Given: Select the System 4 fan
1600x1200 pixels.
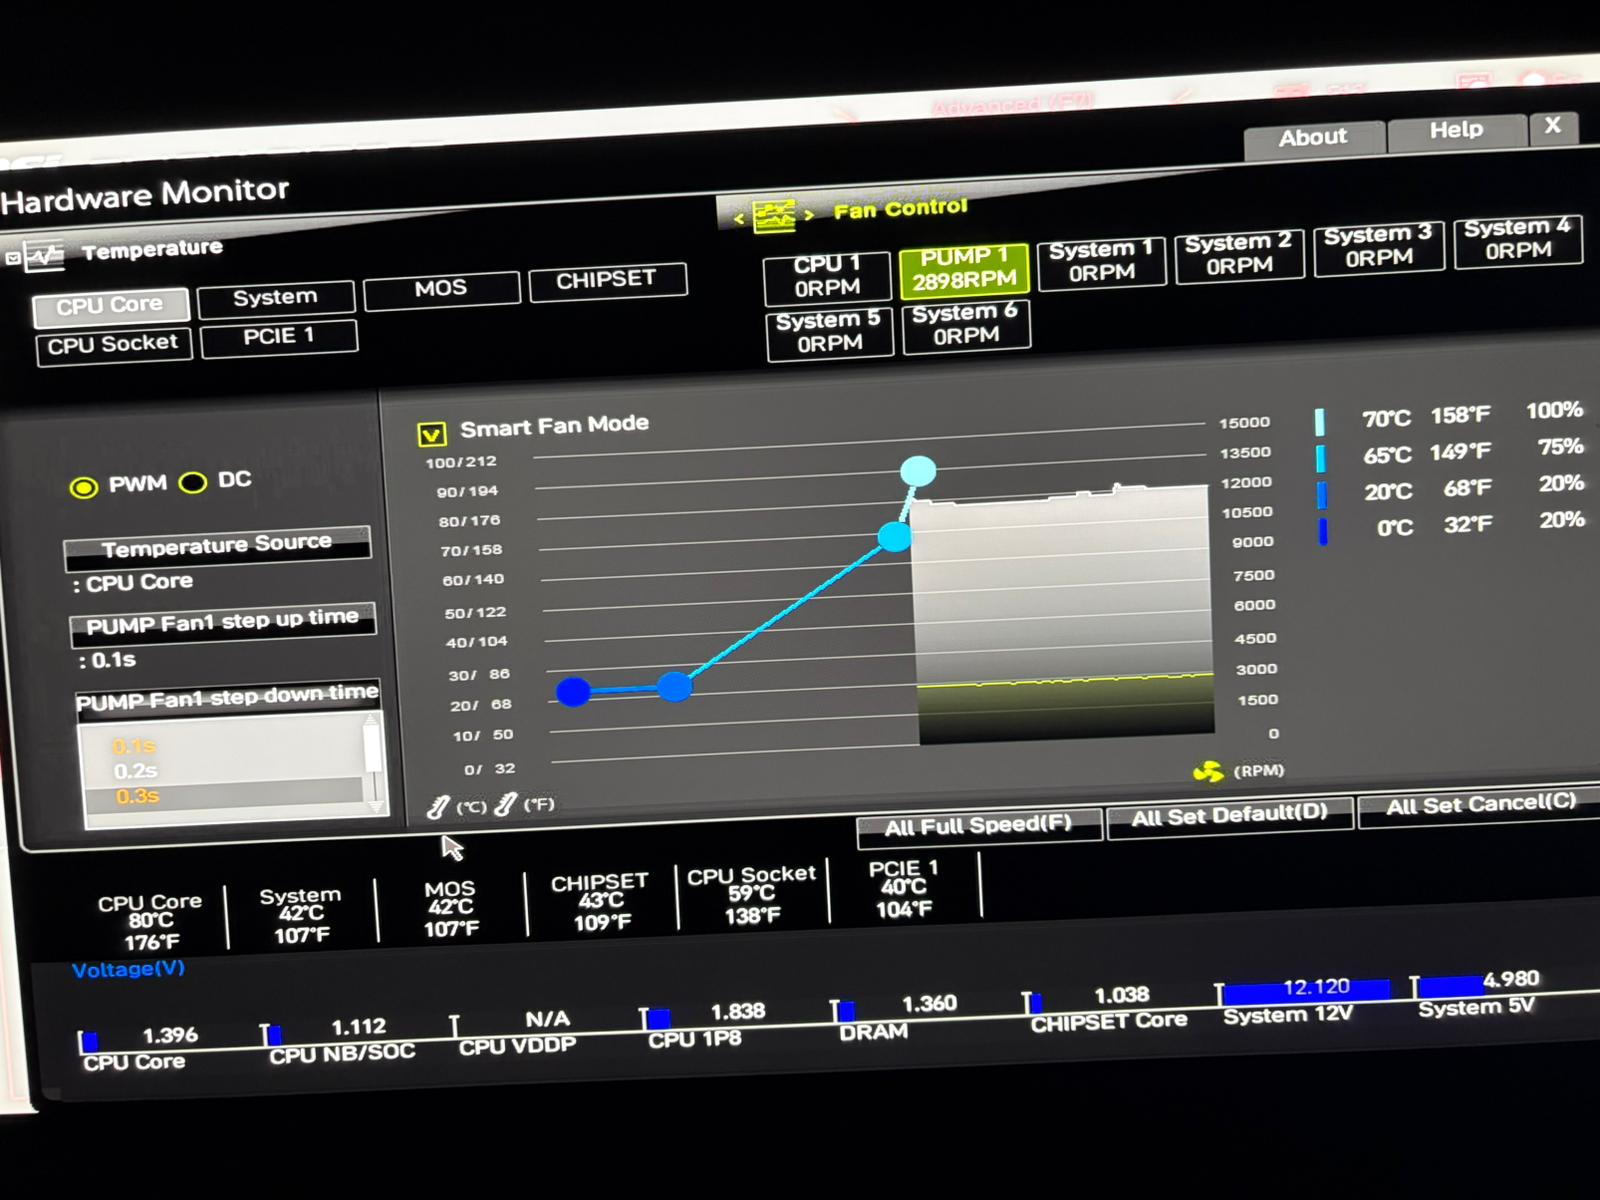Looking at the screenshot, I should [x=1517, y=240].
